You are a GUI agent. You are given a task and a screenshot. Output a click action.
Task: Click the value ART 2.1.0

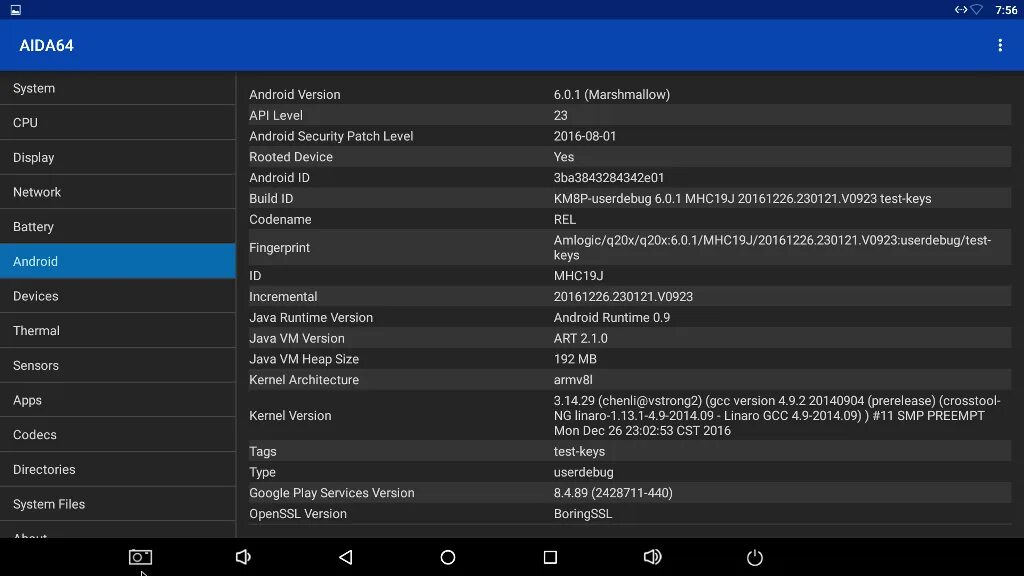581,338
